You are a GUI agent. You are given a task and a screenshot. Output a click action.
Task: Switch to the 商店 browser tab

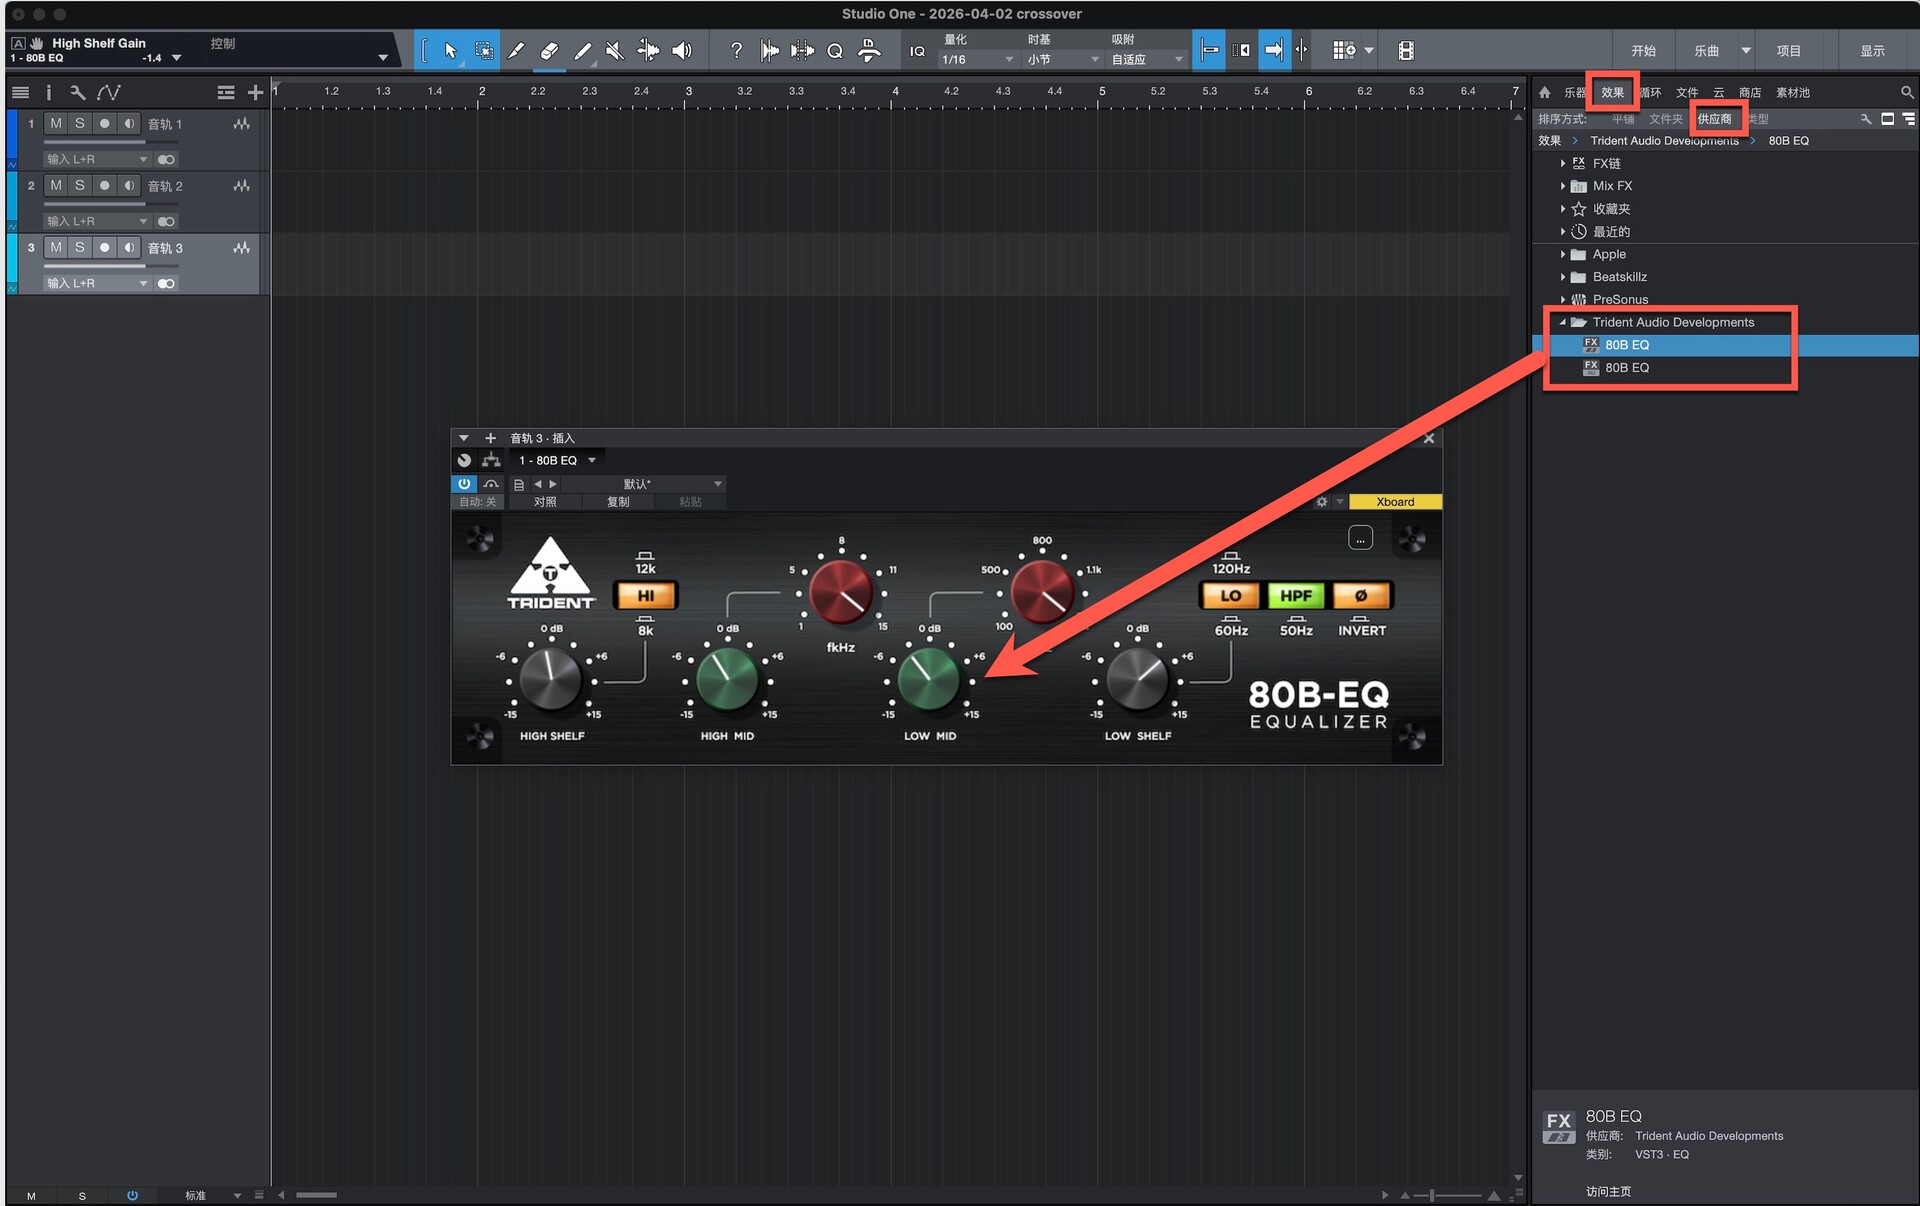click(1750, 93)
